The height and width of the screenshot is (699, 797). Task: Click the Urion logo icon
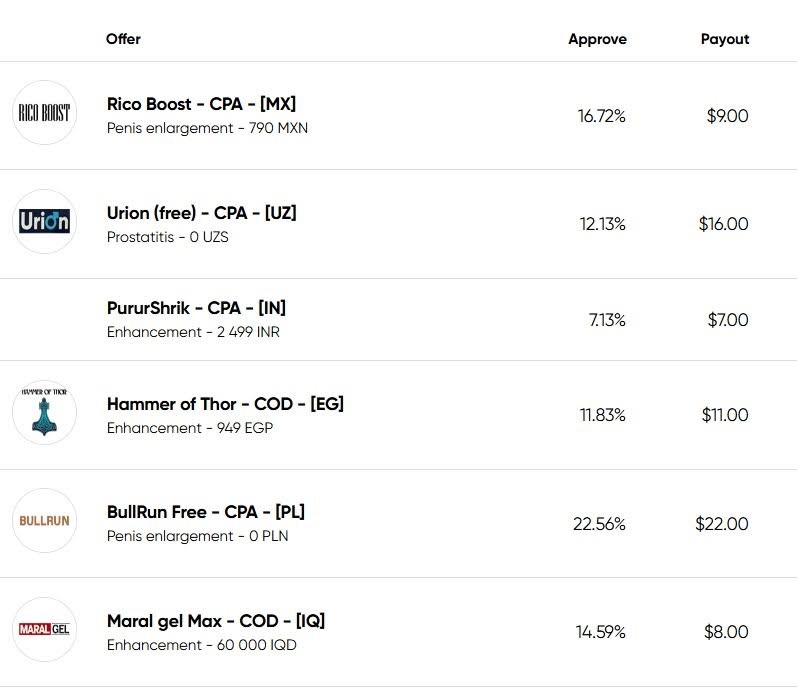44,221
